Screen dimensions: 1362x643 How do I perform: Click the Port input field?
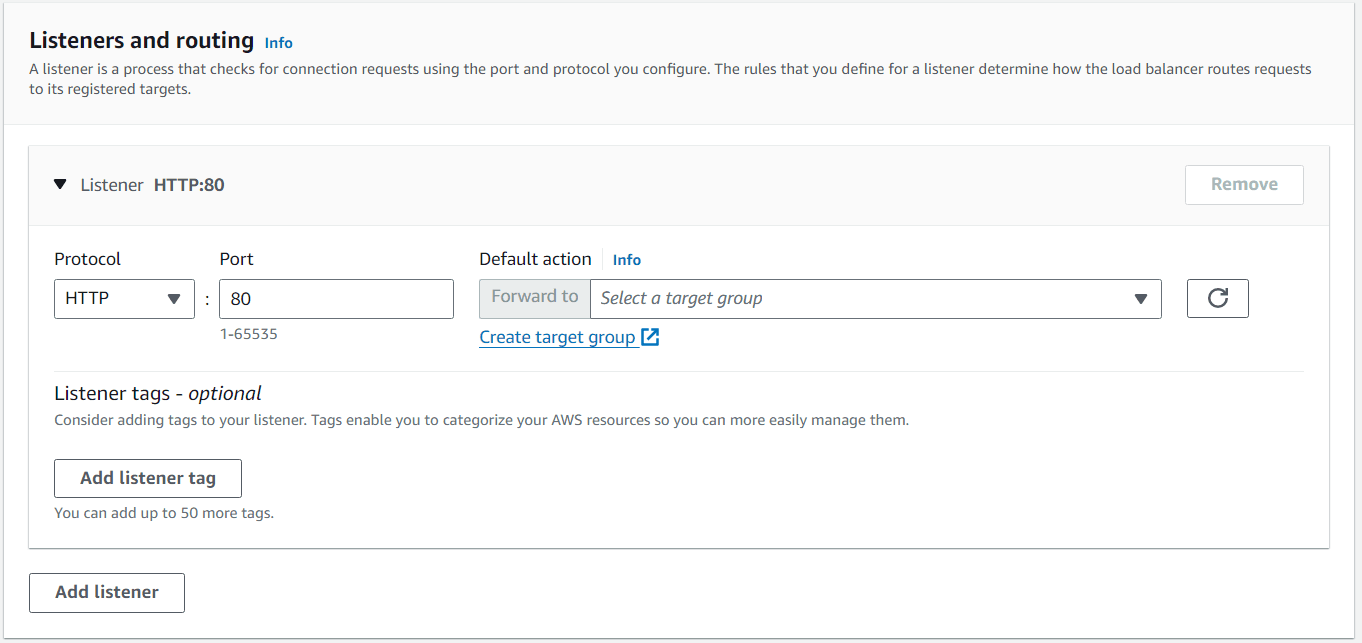336,298
